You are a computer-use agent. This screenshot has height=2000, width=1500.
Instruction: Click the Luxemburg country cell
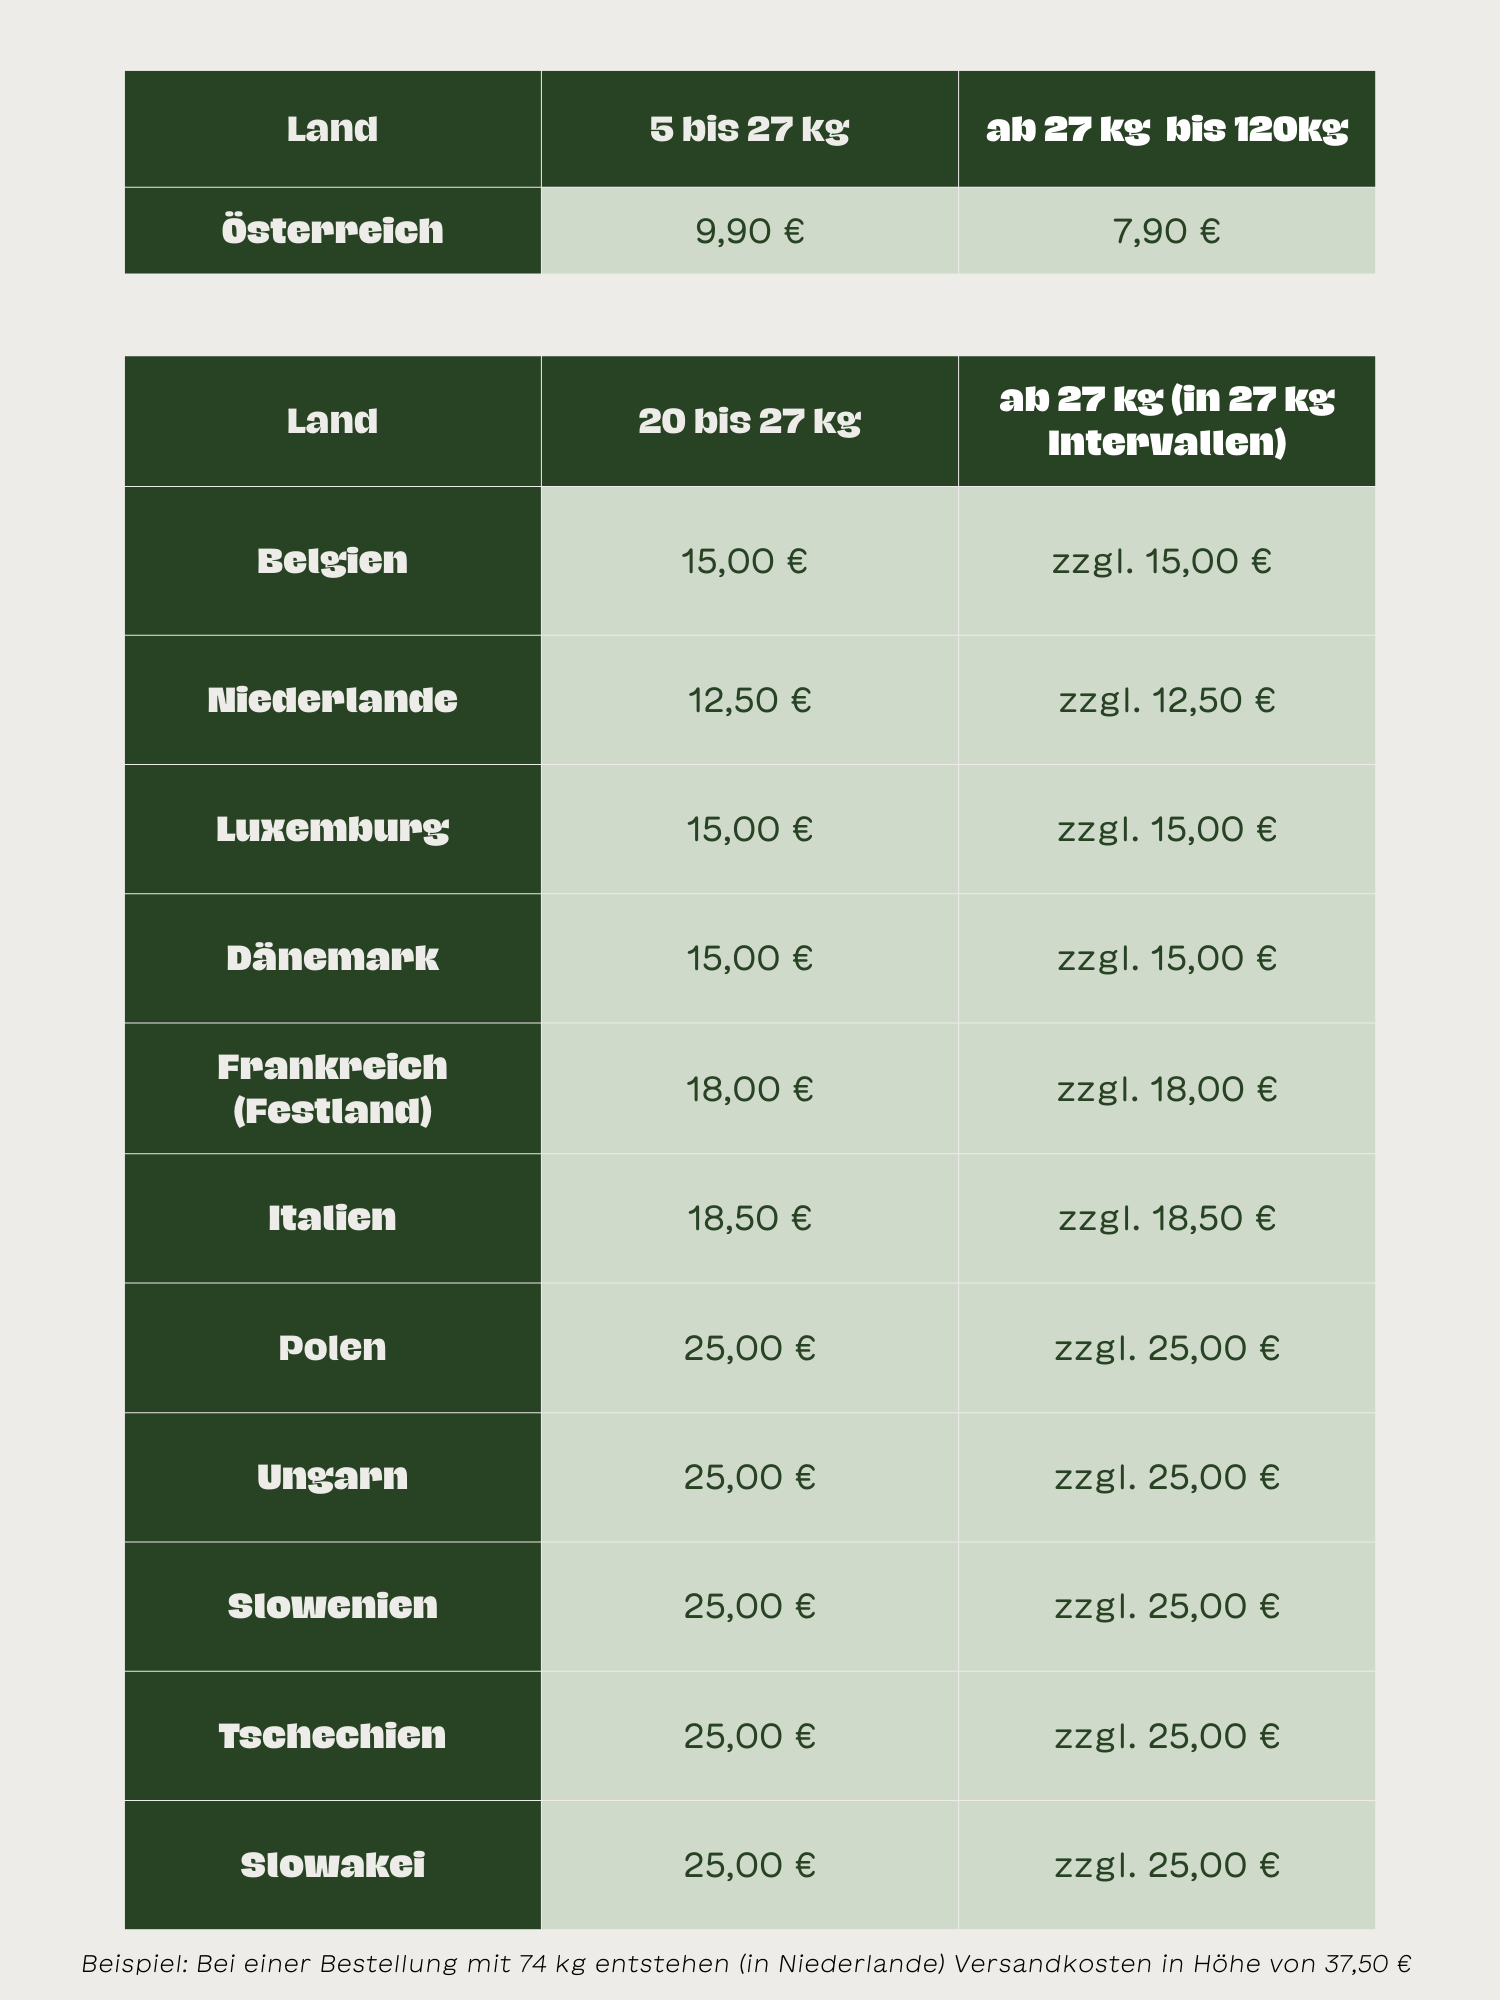[x=332, y=829]
